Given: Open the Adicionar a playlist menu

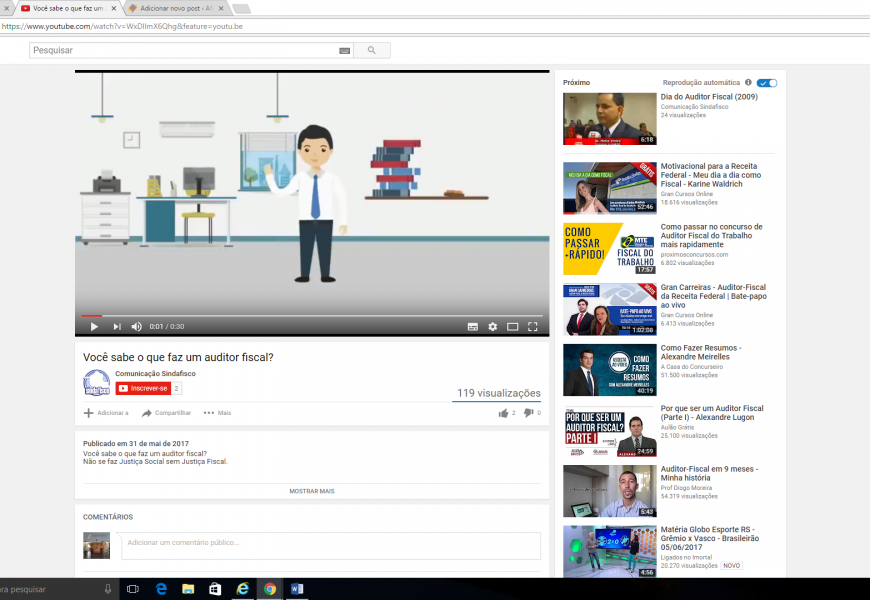Looking at the screenshot, I should [106, 412].
